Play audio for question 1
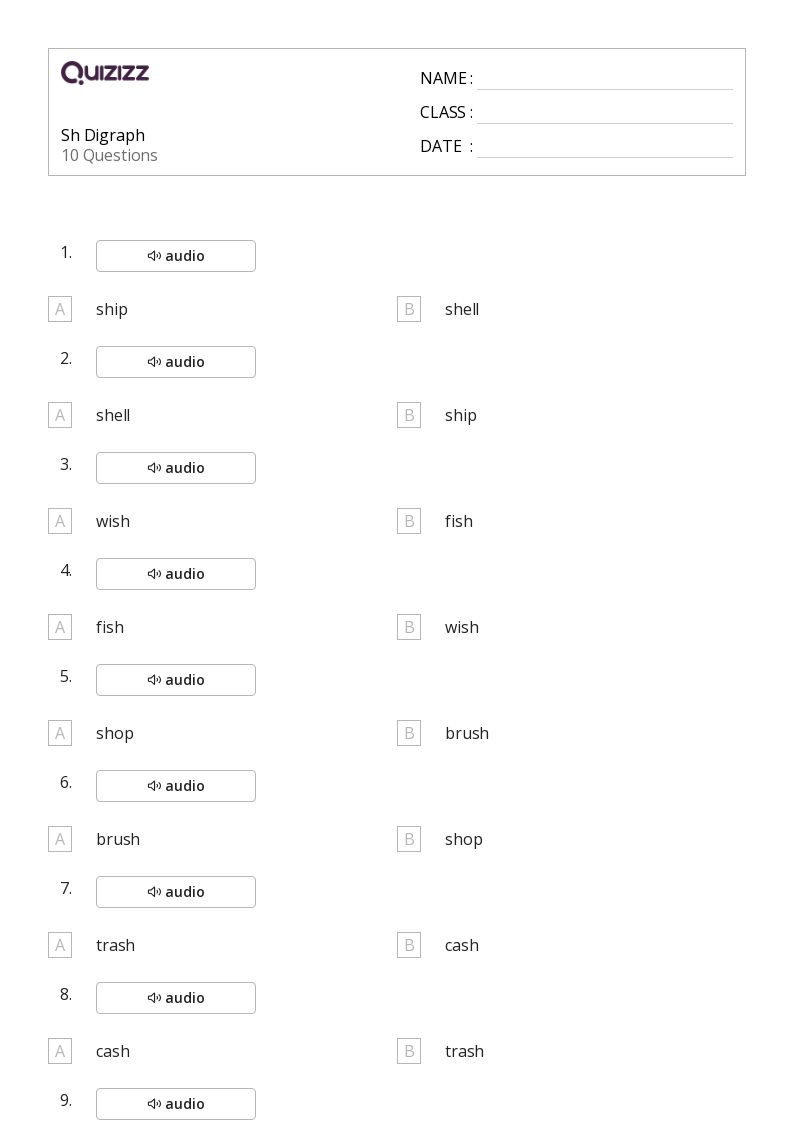The image size is (794, 1123). [176, 256]
